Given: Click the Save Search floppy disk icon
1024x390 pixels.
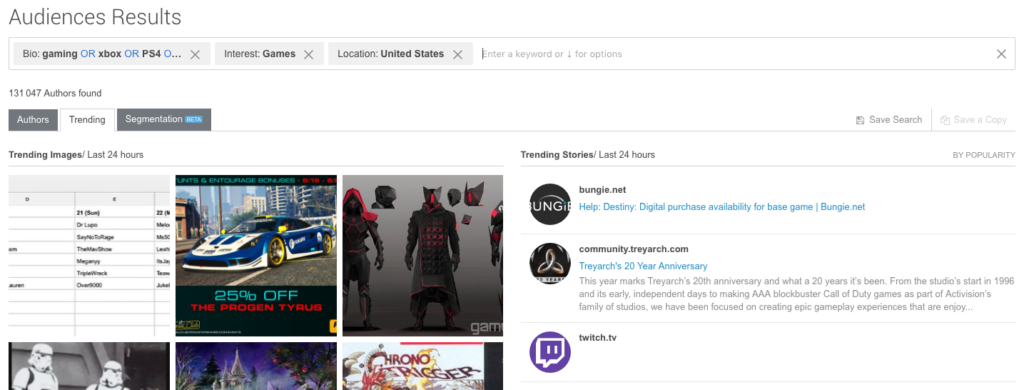Looking at the screenshot, I should click(x=860, y=120).
